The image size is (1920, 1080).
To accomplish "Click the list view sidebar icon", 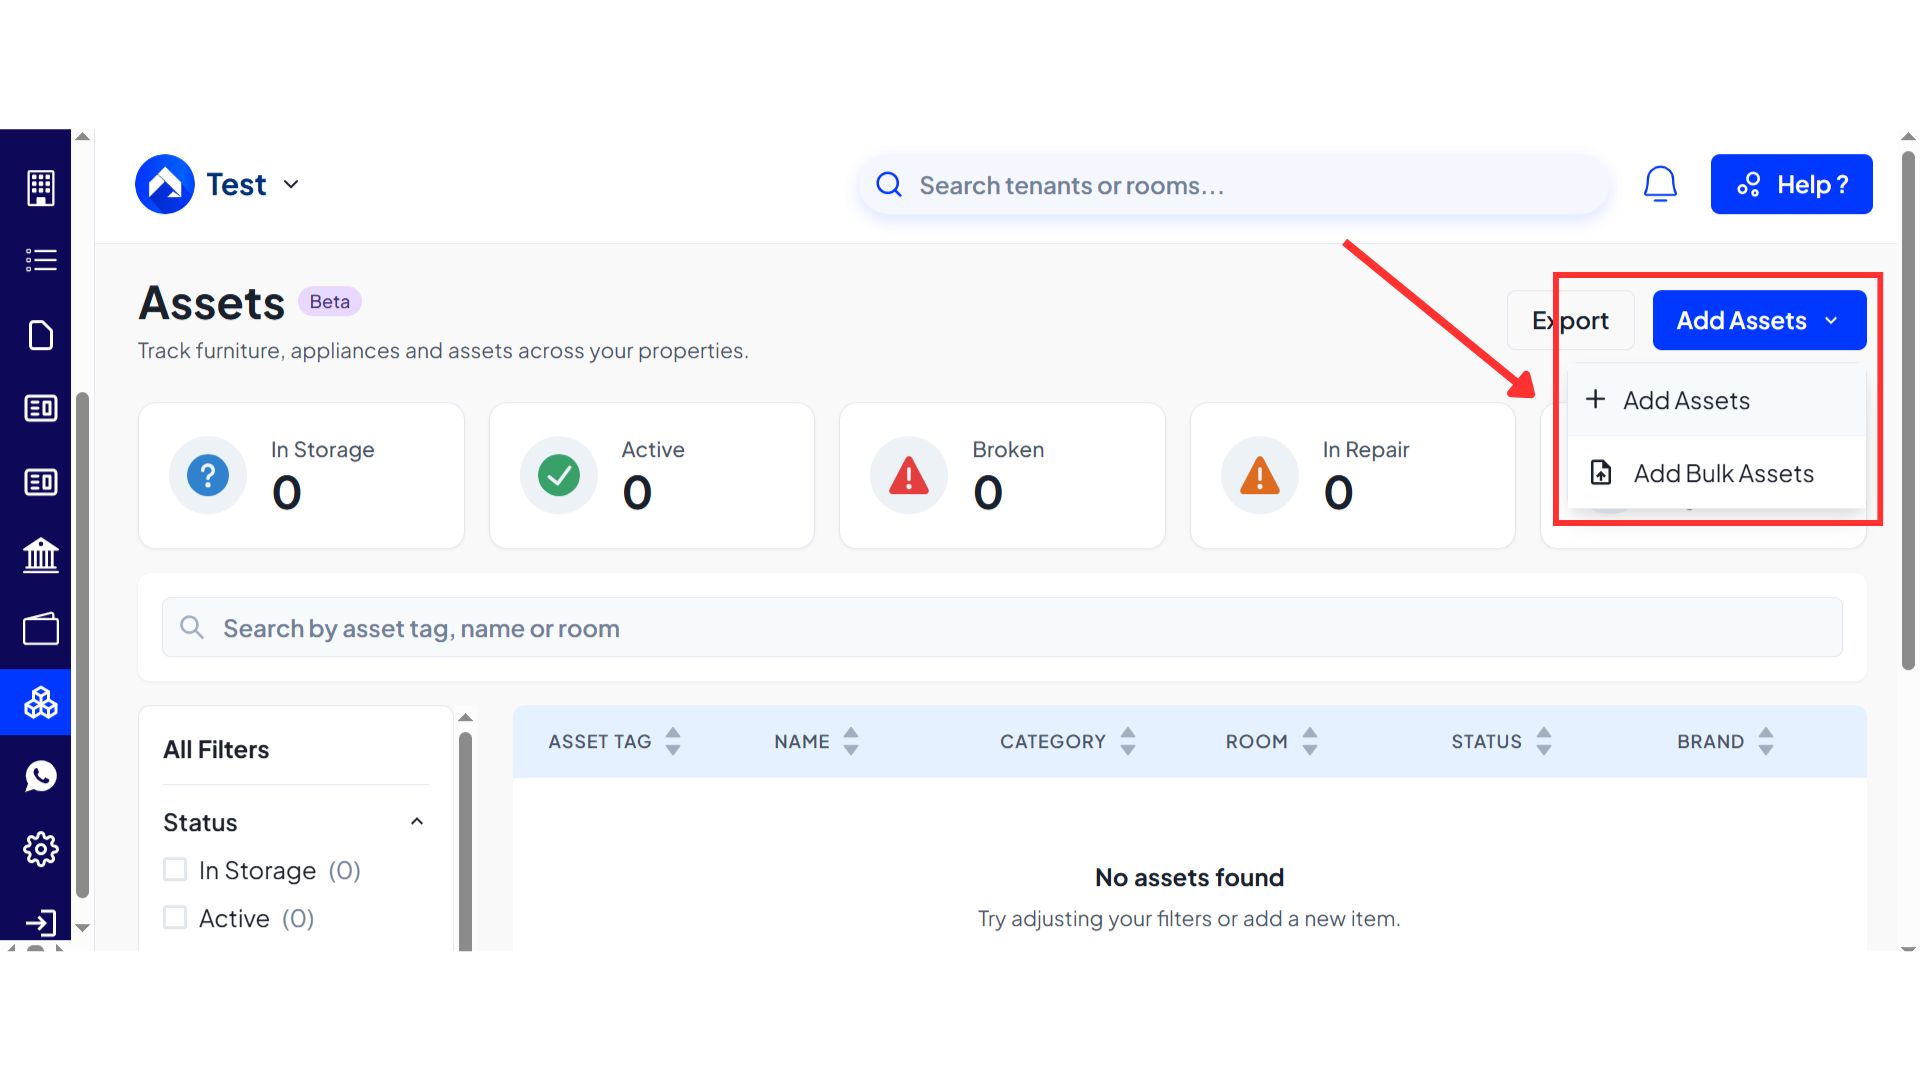I will click(40, 260).
